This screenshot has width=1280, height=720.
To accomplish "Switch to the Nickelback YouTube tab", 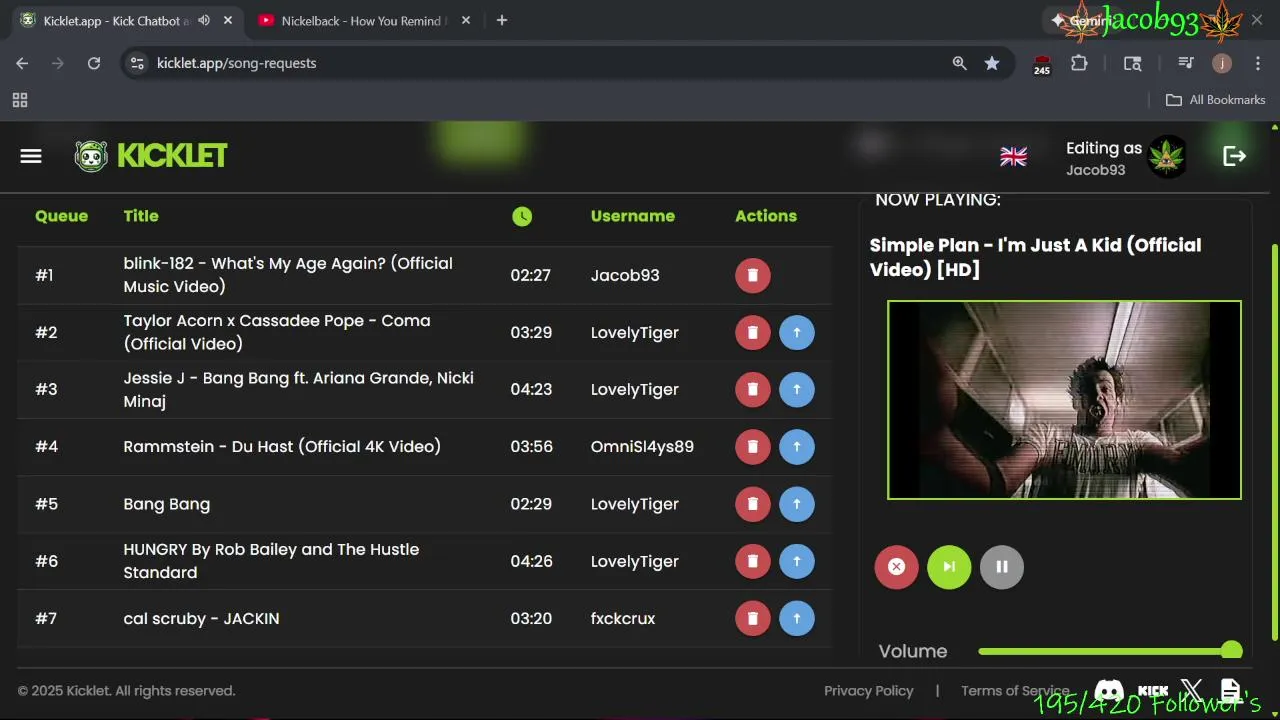I will pos(363,21).
